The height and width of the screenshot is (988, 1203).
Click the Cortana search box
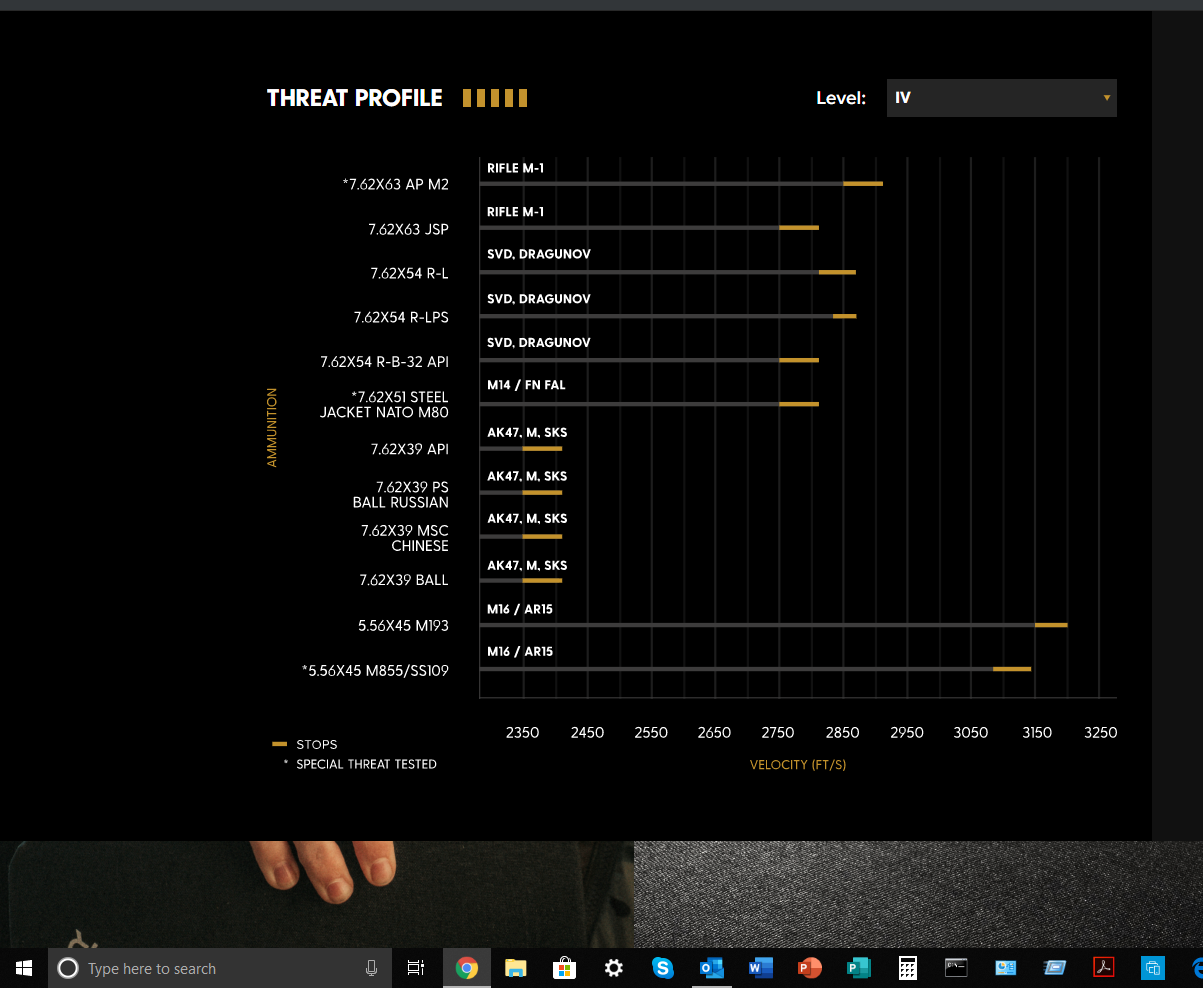click(x=200, y=968)
